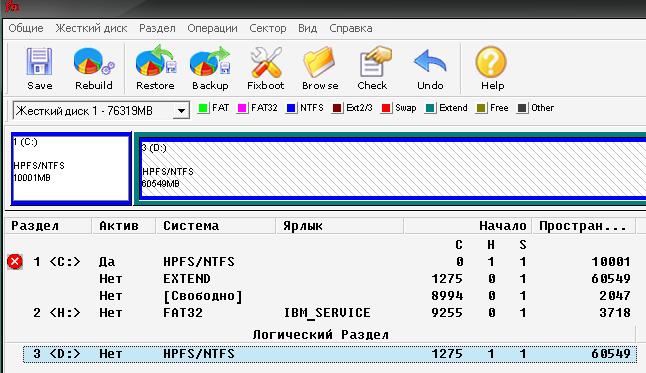Click the Актив column header
Image resolution: width=646 pixels, height=373 pixels.
[124, 226]
